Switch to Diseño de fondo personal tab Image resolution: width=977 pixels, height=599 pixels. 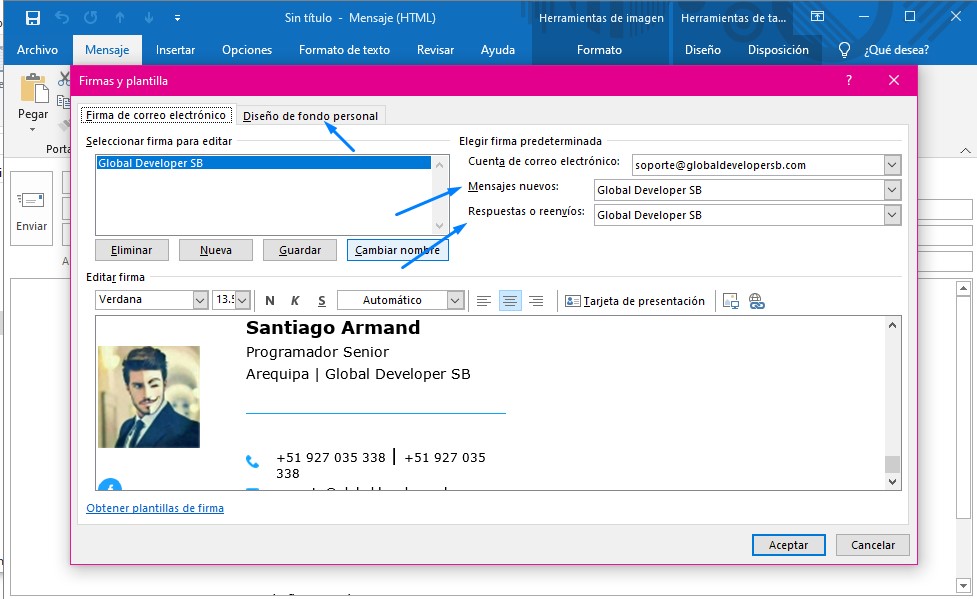click(310, 116)
